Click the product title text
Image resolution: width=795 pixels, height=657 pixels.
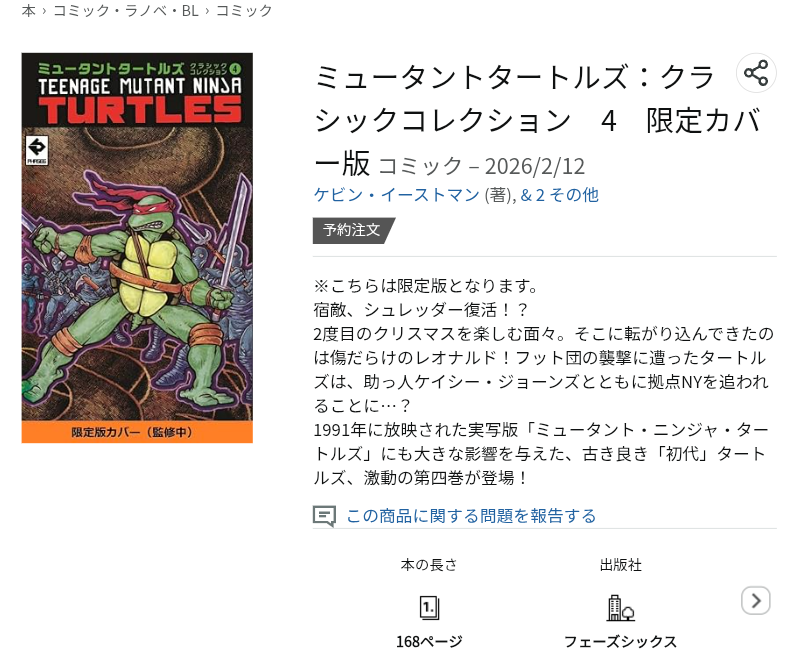[x=538, y=120]
